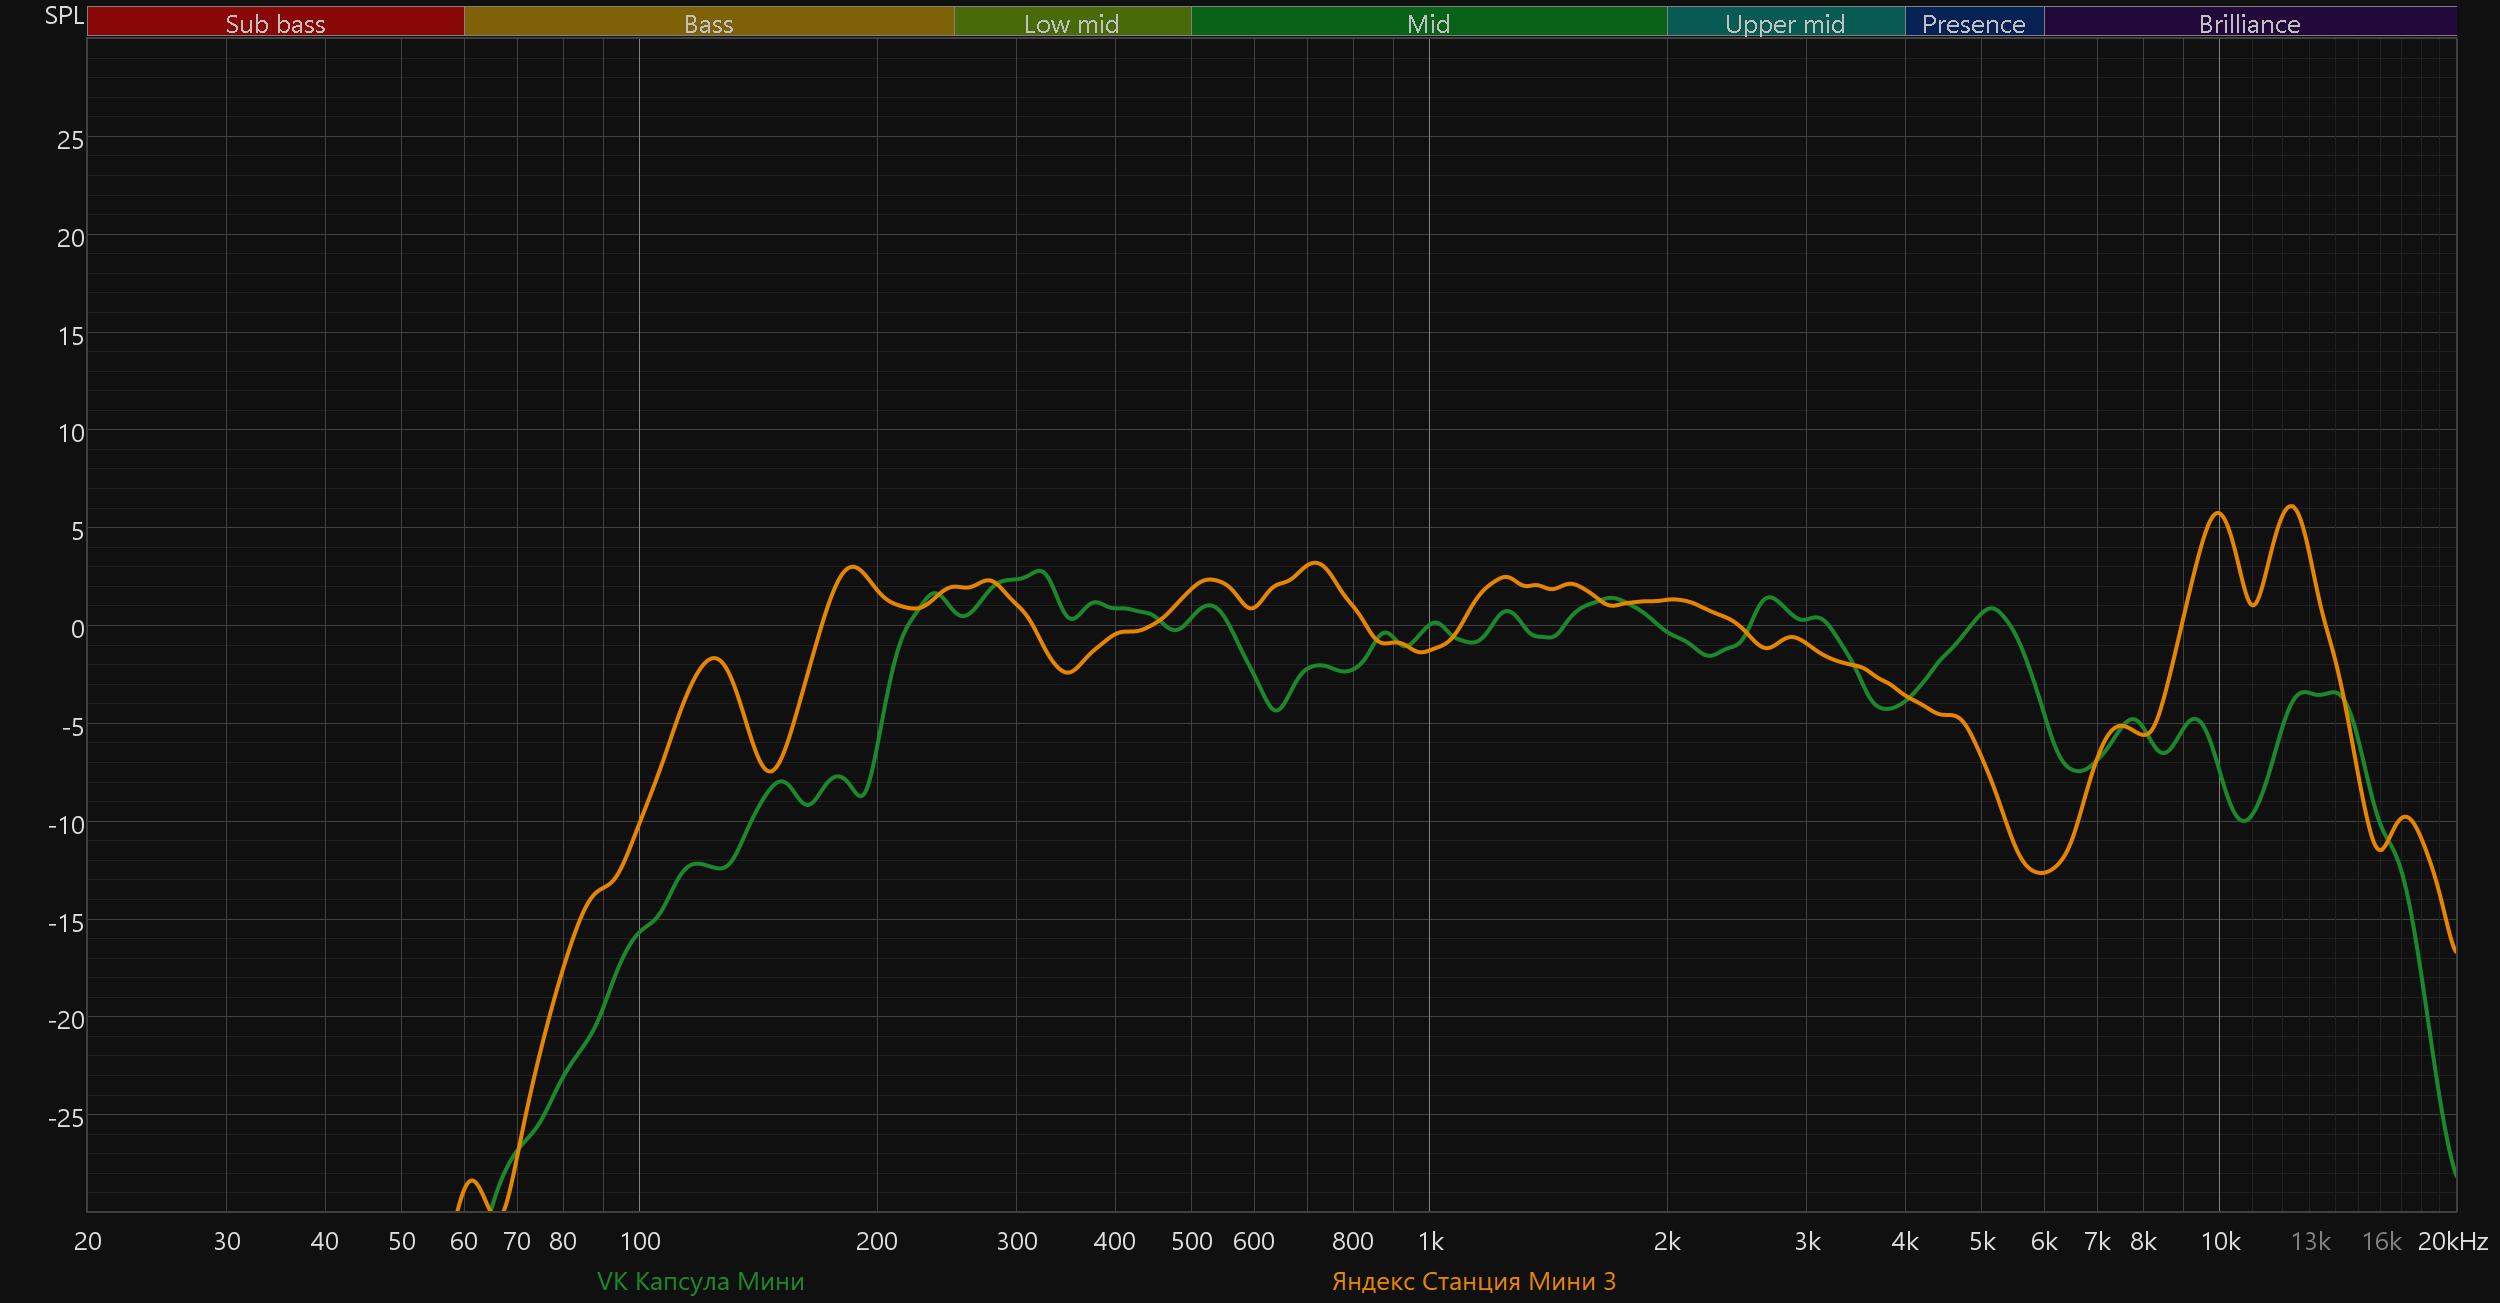Select the Mid band header
Viewport: 2500px width, 1303px height.
click(1428, 23)
